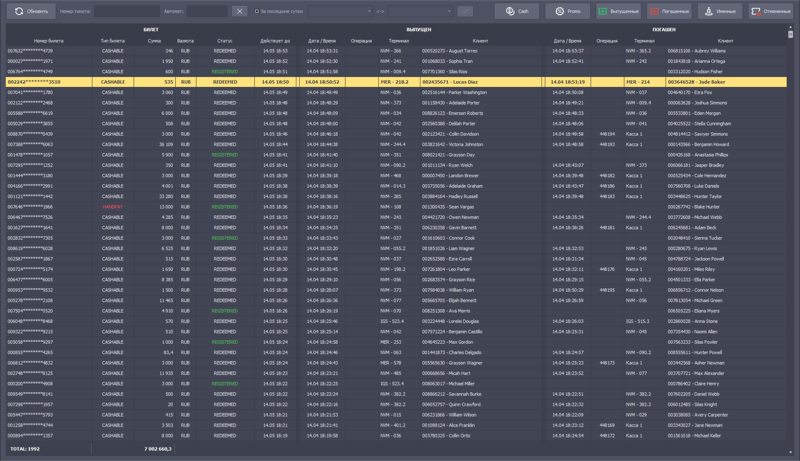The image size is (800, 461).
Task: Apply date range with checkmark button
Action: pyautogui.click(x=465, y=11)
